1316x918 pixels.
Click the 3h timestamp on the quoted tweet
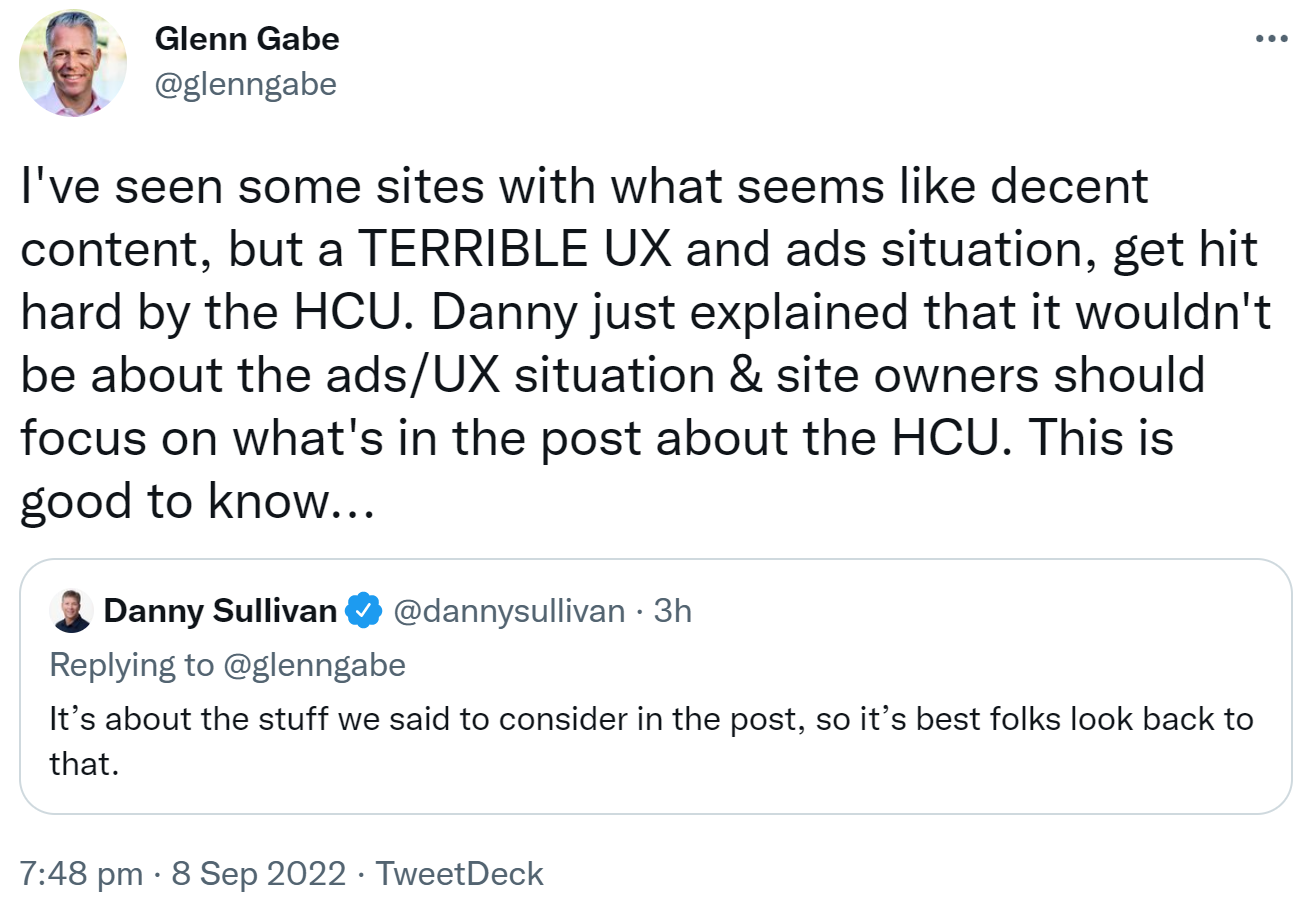click(679, 611)
